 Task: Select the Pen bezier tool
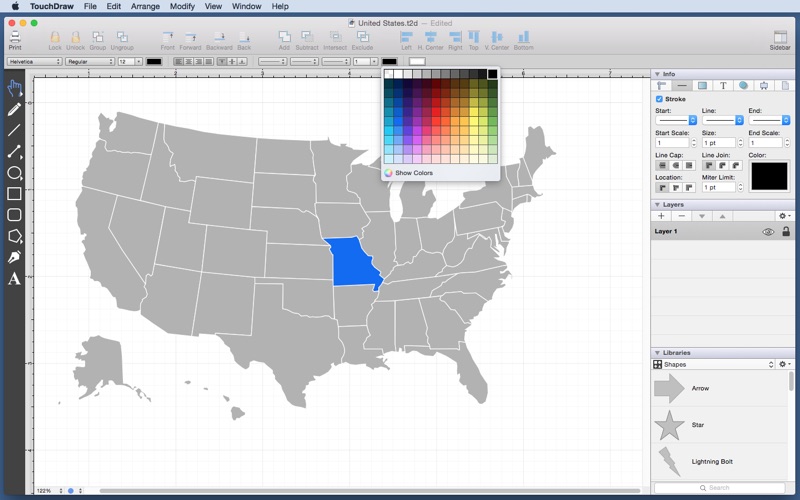point(14,257)
